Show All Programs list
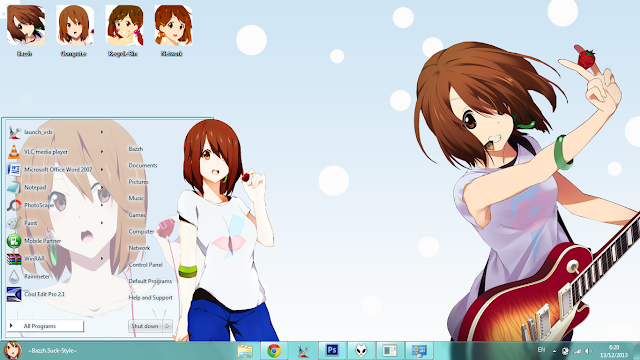Screen dimensions: 640x360 [45, 326]
